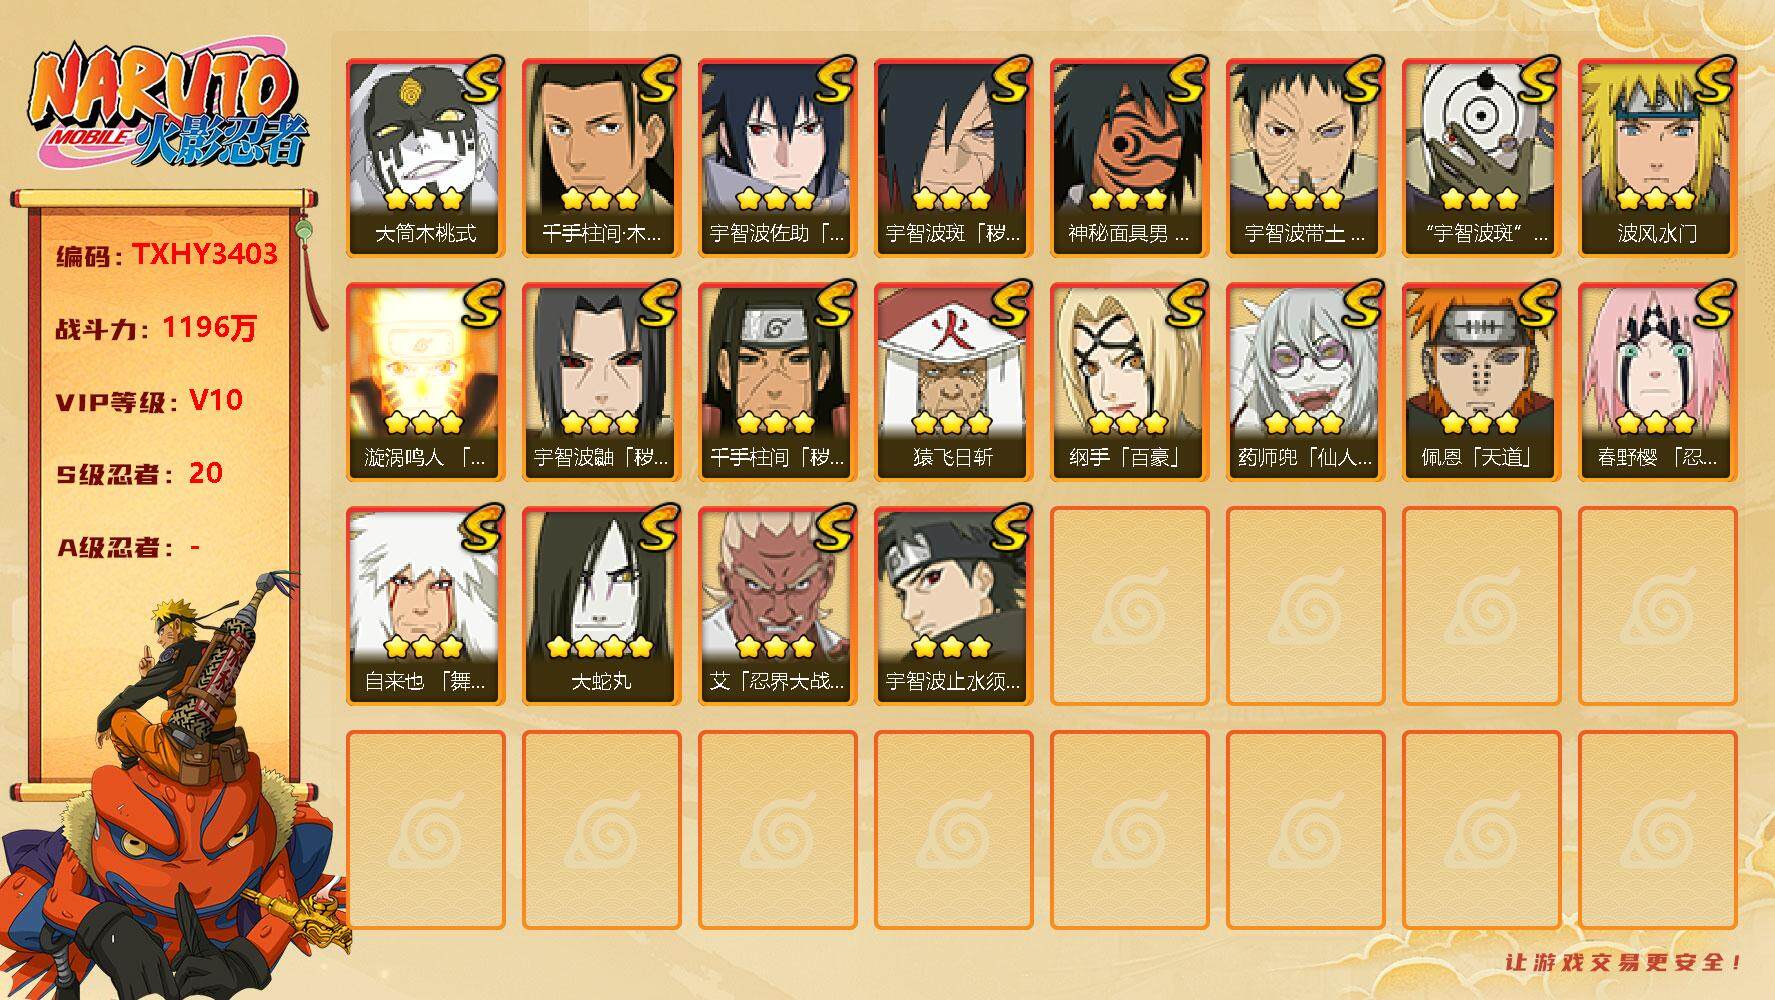The width and height of the screenshot is (1775, 1000).
Task: Select the 自来也 ninja card
Action: [x=425, y=606]
